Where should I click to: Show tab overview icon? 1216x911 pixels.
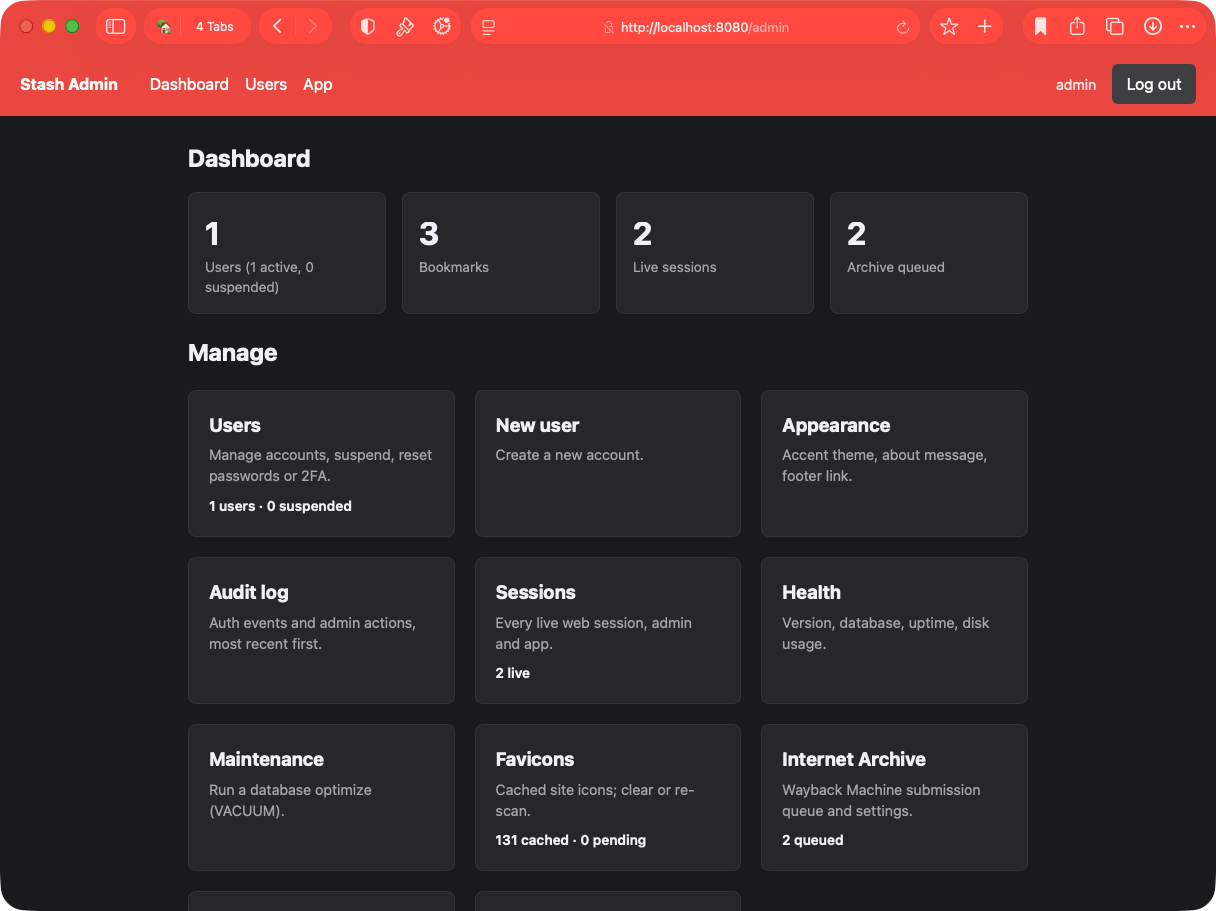coord(1114,27)
